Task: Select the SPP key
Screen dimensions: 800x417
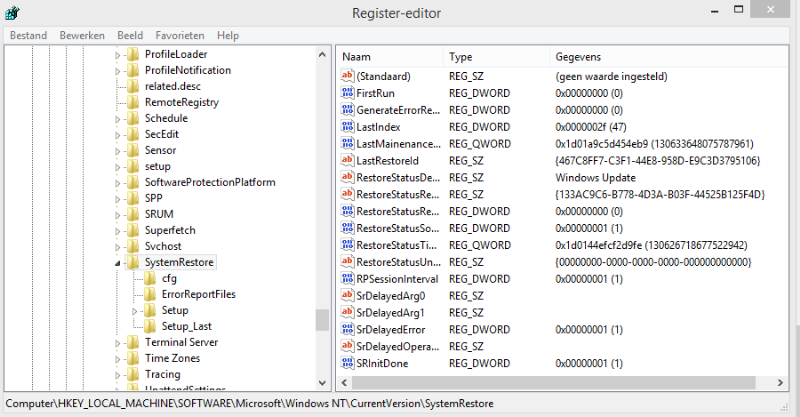Action: (x=154, y=198)
